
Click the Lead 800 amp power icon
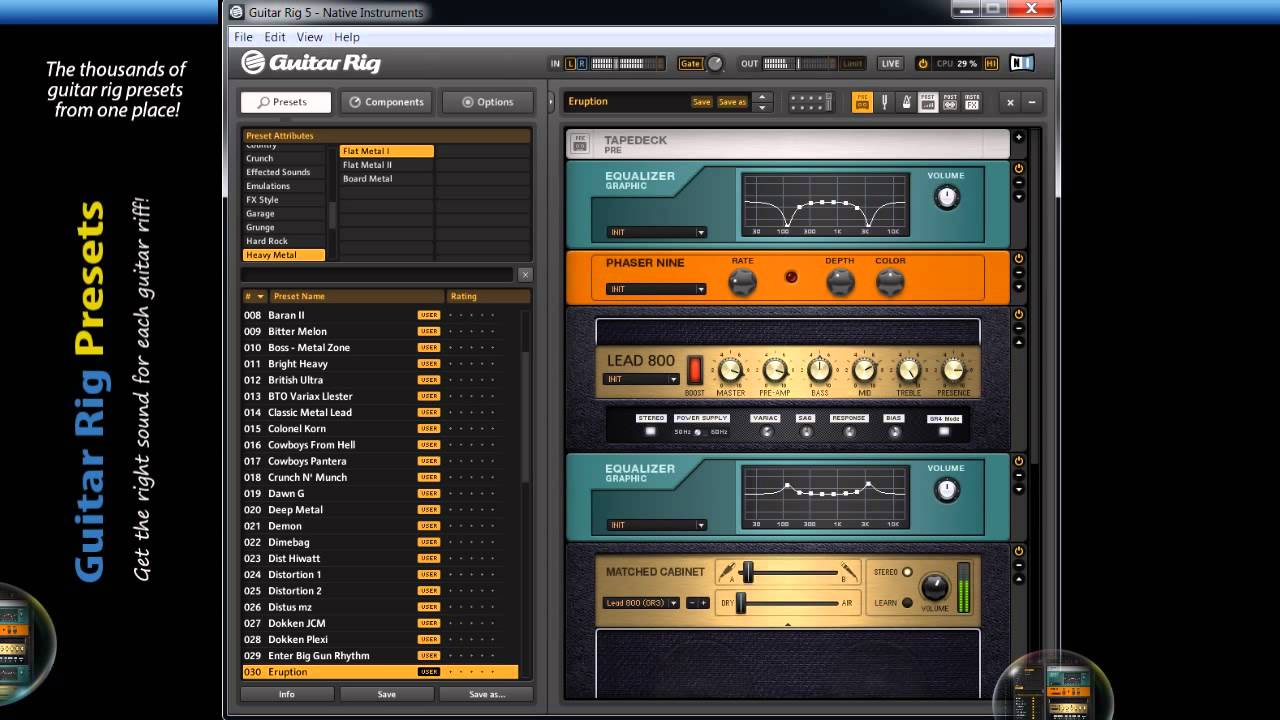pos(1019,314)
